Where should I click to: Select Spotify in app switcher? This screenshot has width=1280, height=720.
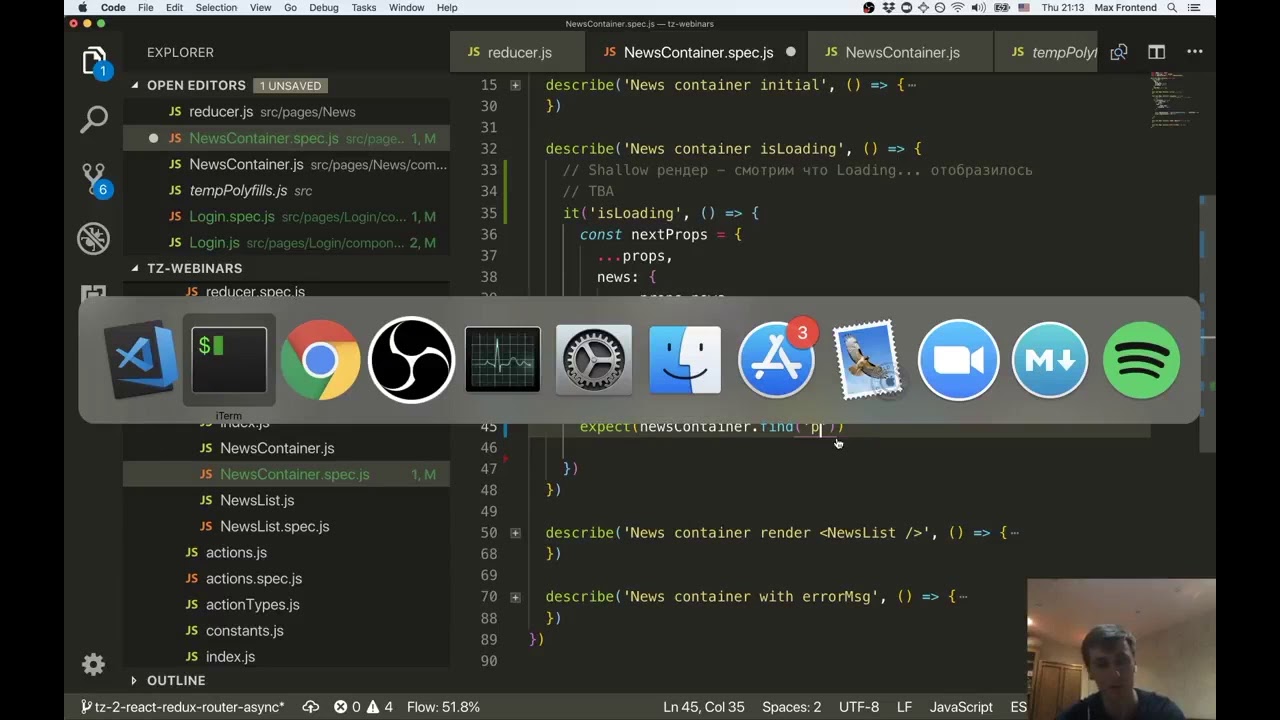point(1141,360)
